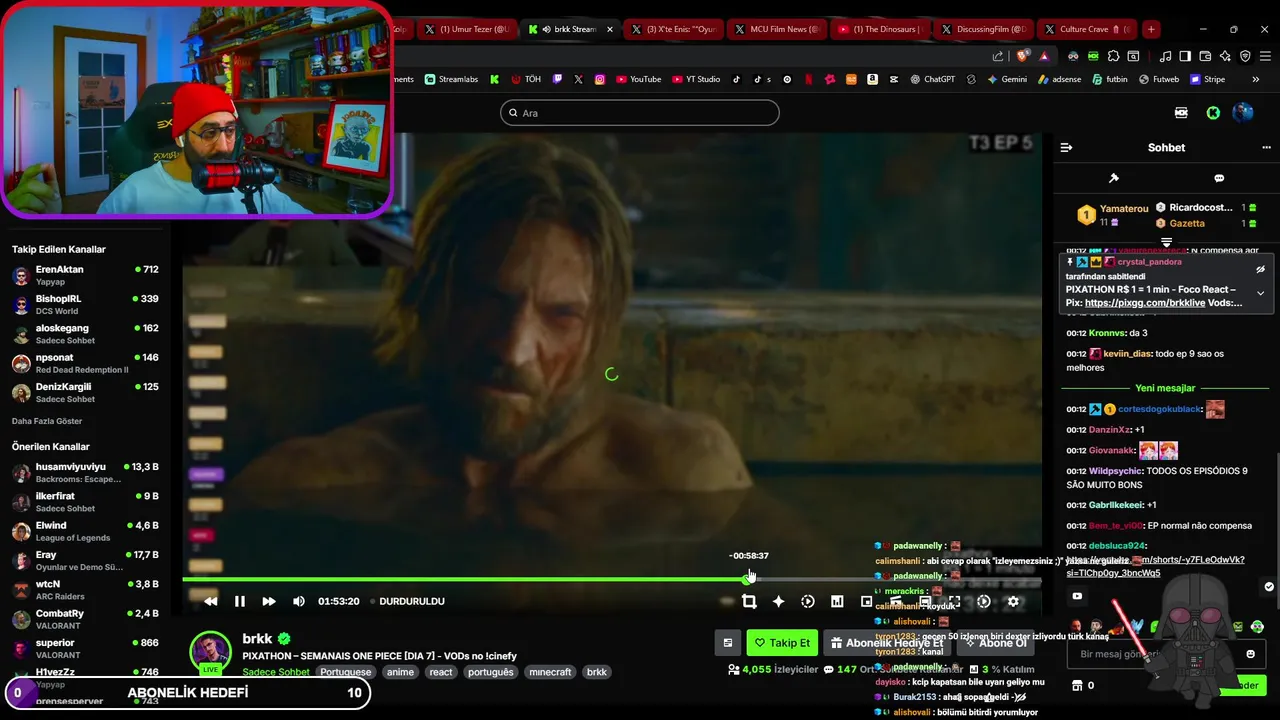Image resolution: width=1280 pixels, height=720 pixels.
Task: Select the minecraft tag
Action: [x=550, y=672]
